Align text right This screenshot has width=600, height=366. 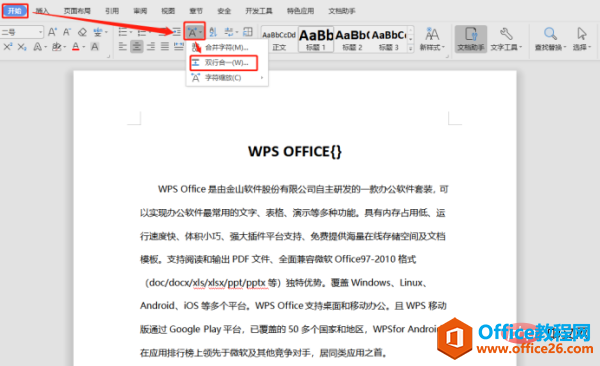[151, 47]
